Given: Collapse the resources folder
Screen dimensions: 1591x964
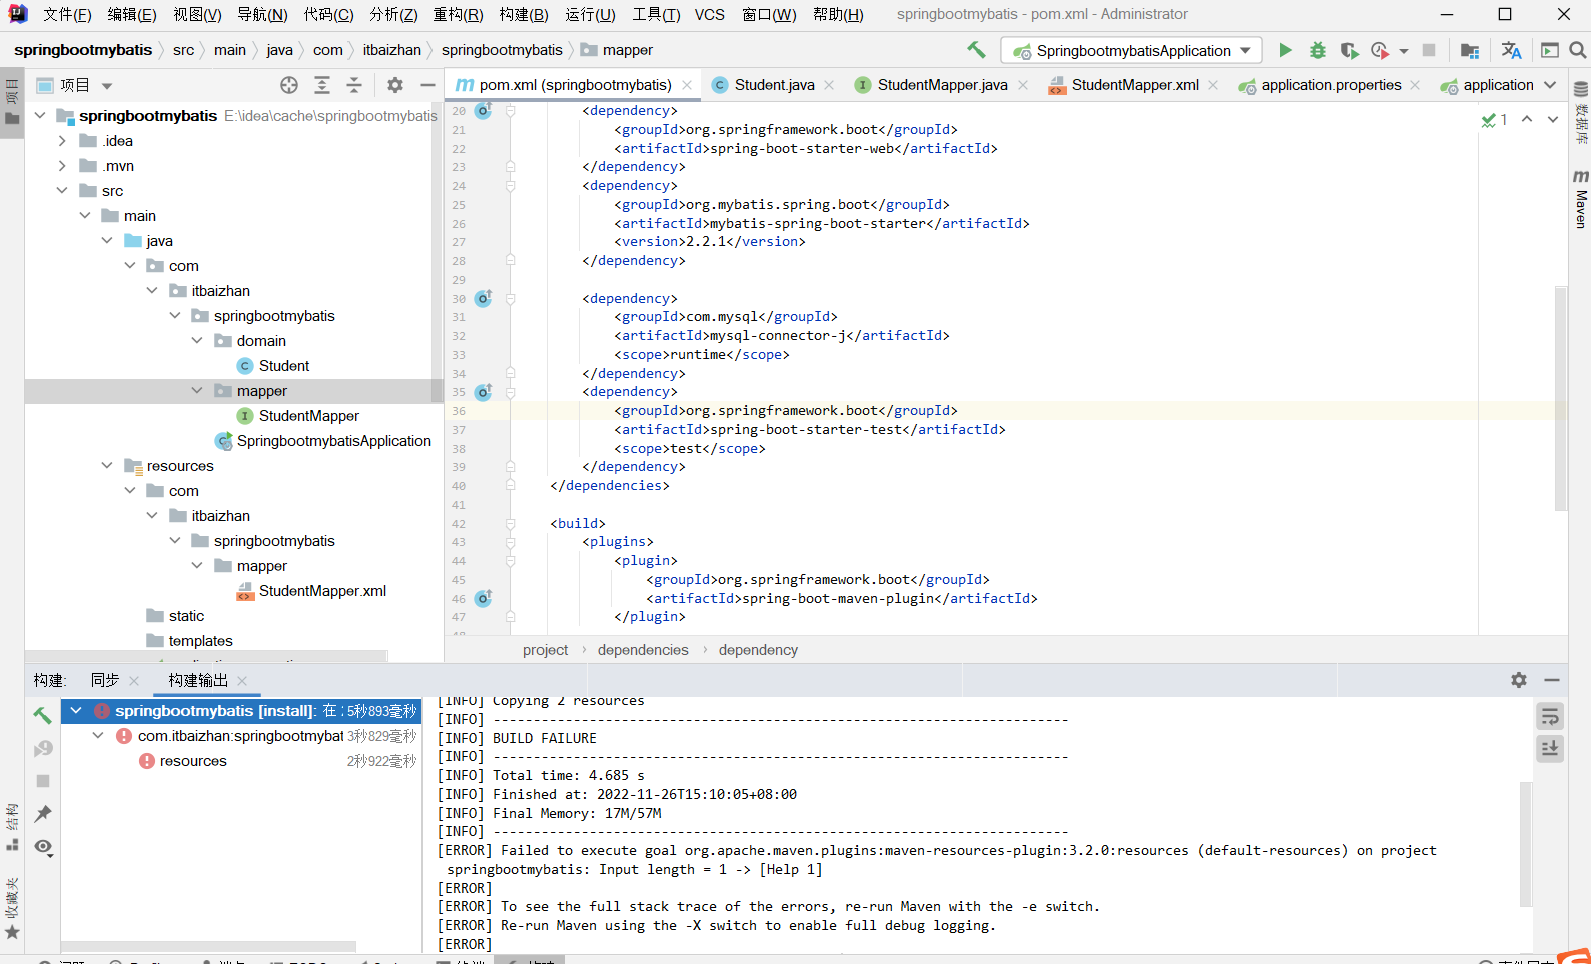Looking at the screenshot, I should pos(107,466).
